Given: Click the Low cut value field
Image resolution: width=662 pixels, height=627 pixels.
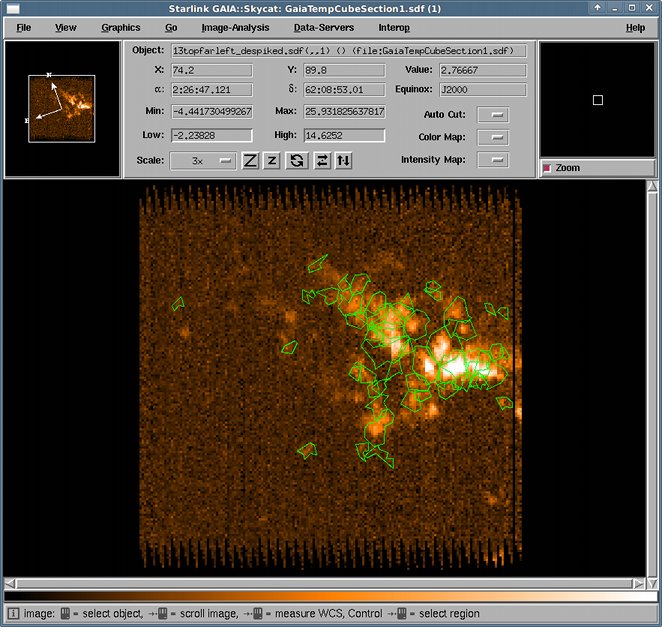Looking at the screenshot, I should point(212,135).
